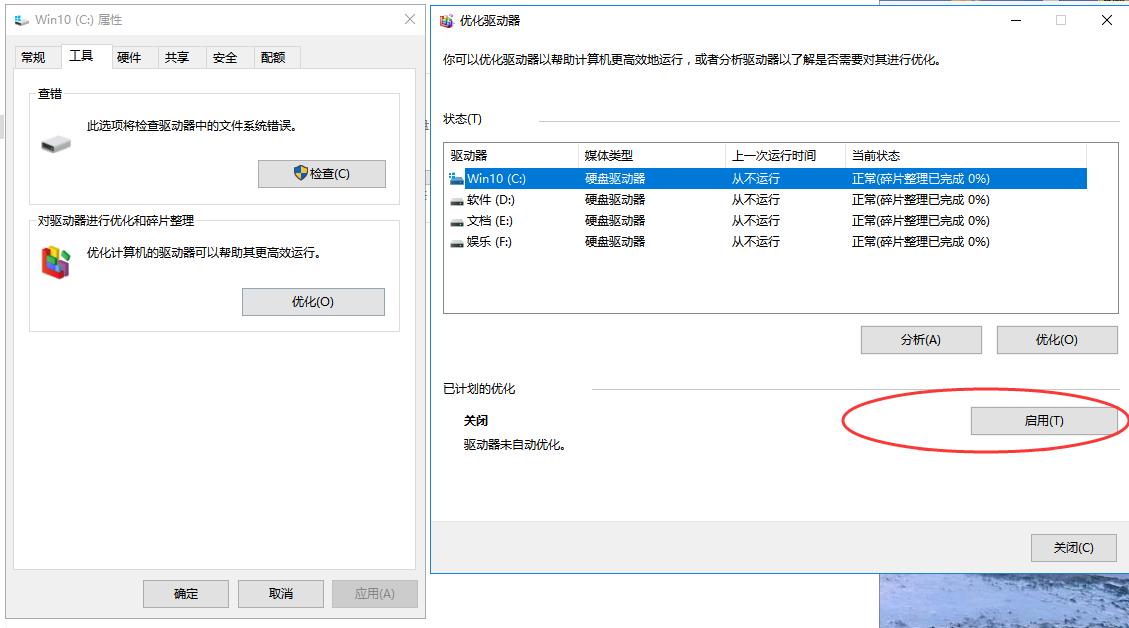Enable scheduled optimization with 启用(T)
The height and width of the screenshot is (628, 1129).
[x=1044, y=421]
